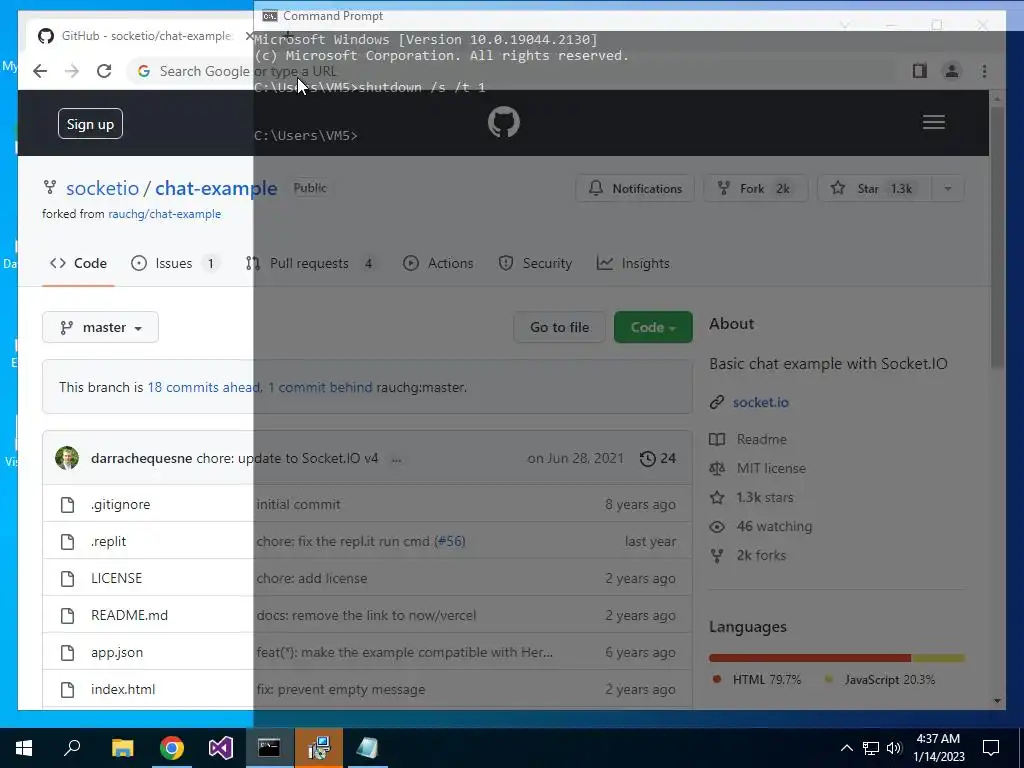The height and width of the screenshot is (768, 1024).
Task: Open File Explorer from taskbar
Action: coord(122,748)
